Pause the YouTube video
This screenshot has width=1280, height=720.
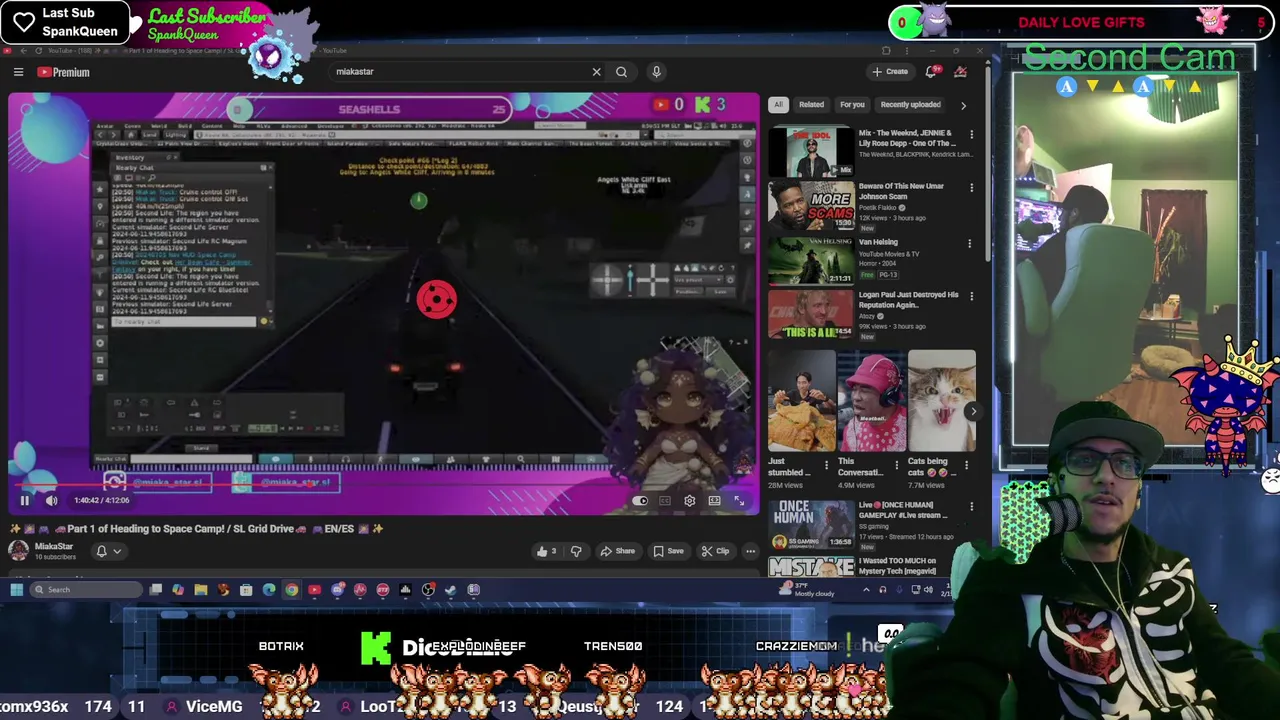[25, 500]
